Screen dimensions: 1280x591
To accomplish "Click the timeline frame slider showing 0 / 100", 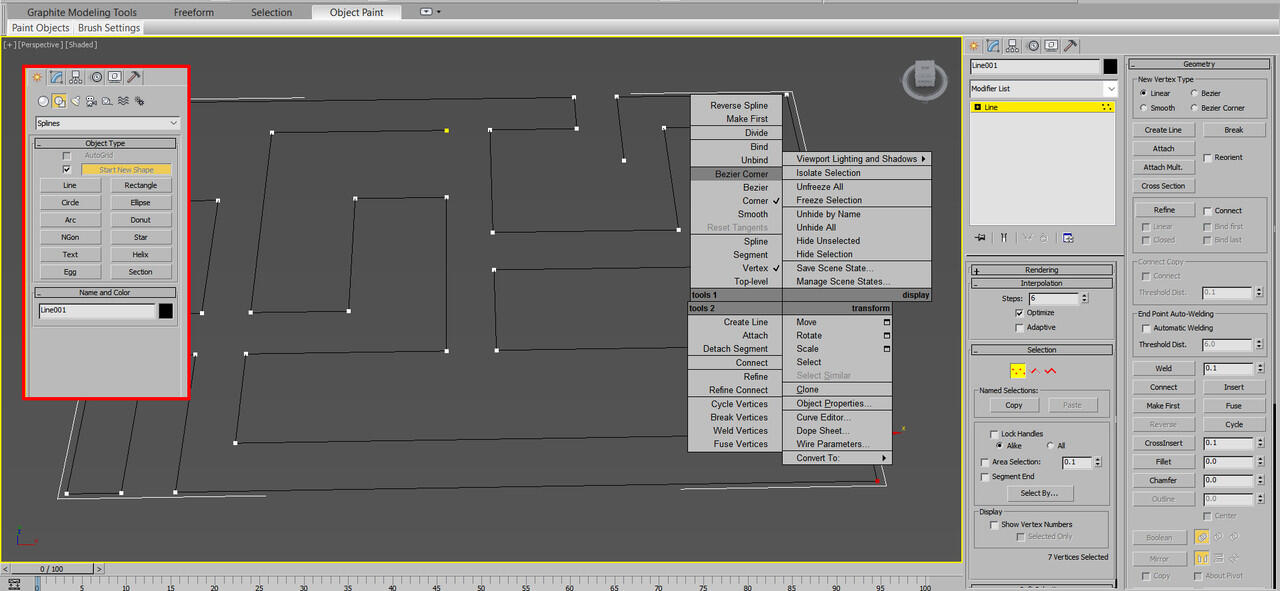I will tap(51, 569).
